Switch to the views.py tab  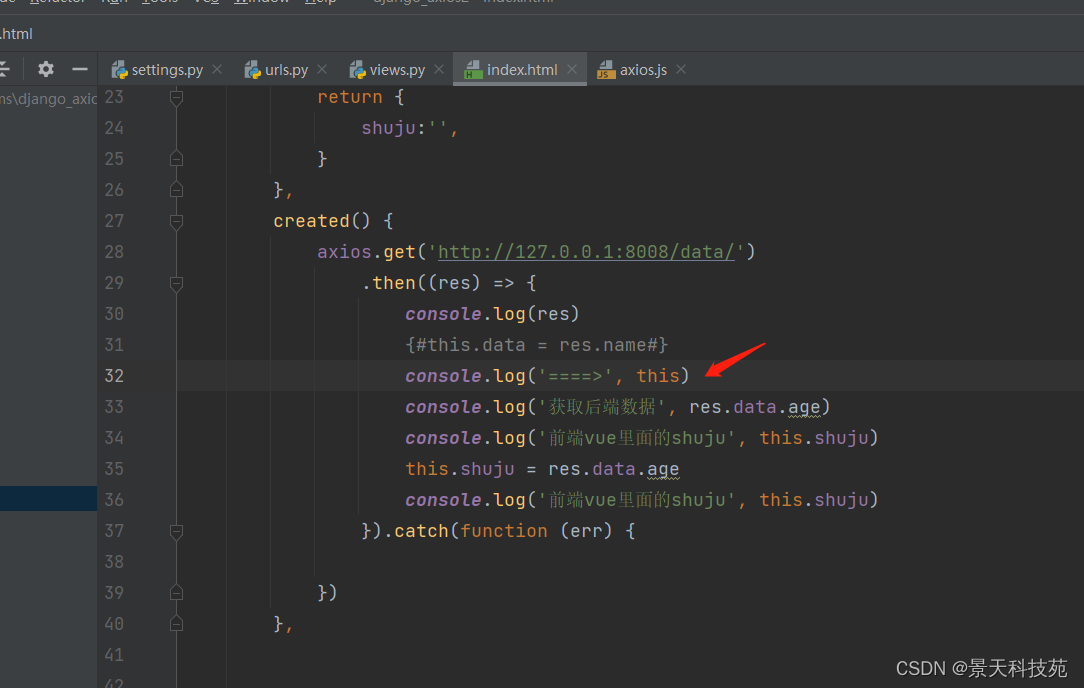(x=397, y=70)
